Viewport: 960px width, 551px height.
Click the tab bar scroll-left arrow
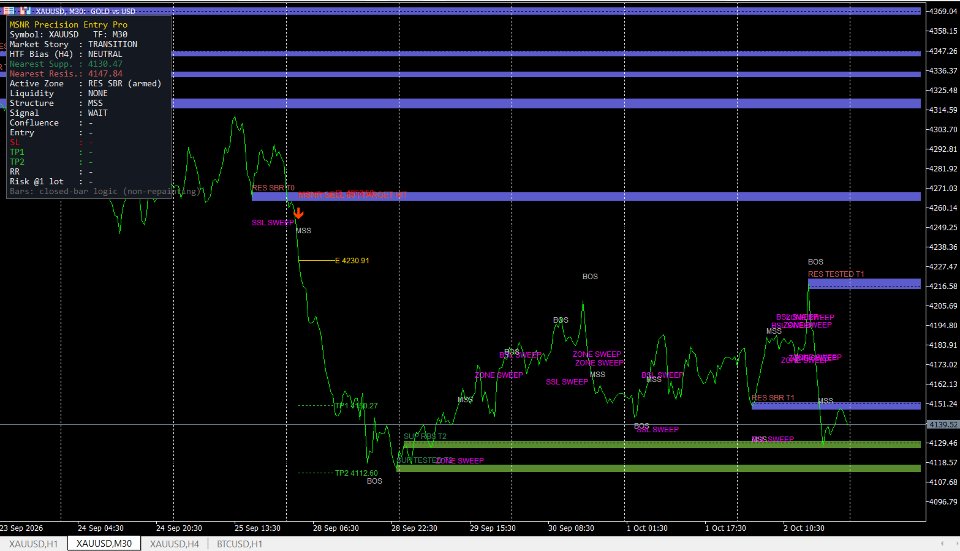click(942, 544)
